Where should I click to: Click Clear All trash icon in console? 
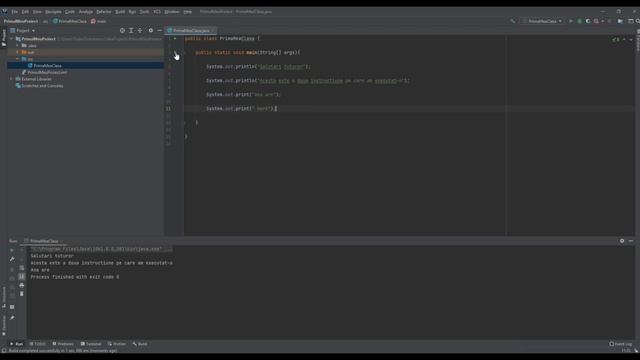tap(22, 294)
